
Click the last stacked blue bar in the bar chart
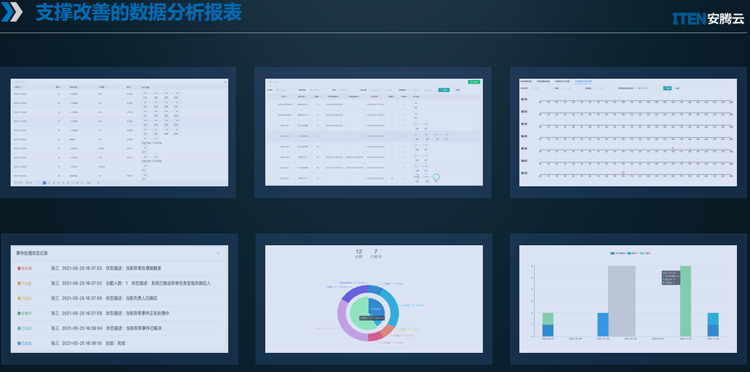[713, 325]
